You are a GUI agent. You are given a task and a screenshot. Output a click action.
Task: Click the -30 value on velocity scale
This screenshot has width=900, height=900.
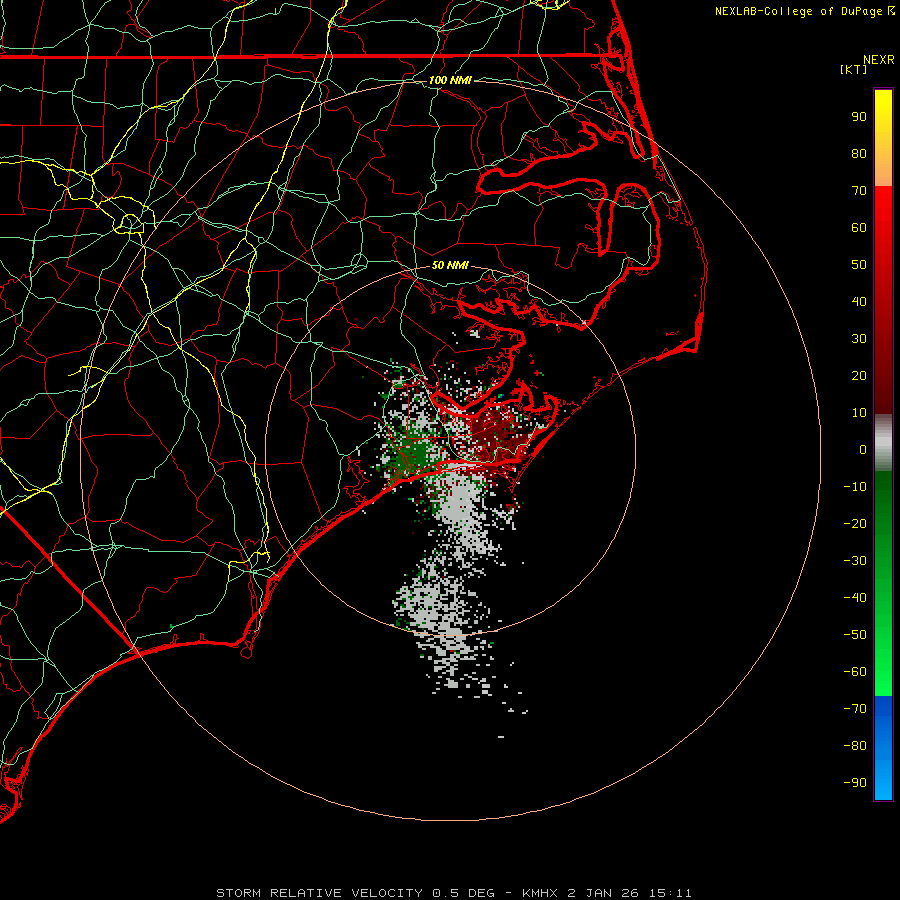click(x=855, y=561)
